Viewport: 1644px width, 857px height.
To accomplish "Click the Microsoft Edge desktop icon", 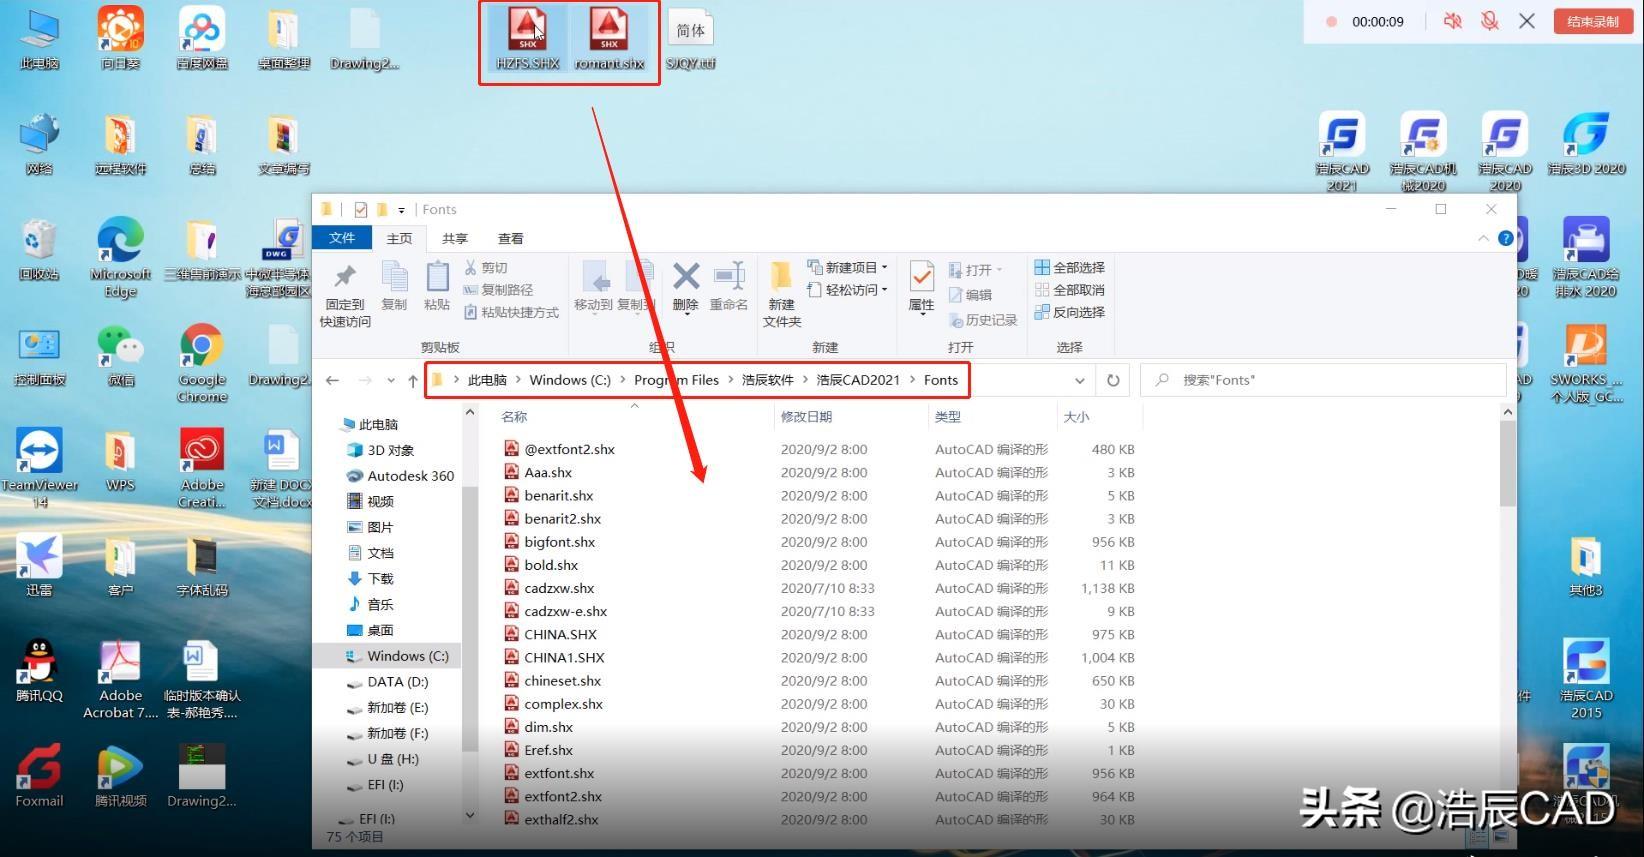I will point(120,257).
